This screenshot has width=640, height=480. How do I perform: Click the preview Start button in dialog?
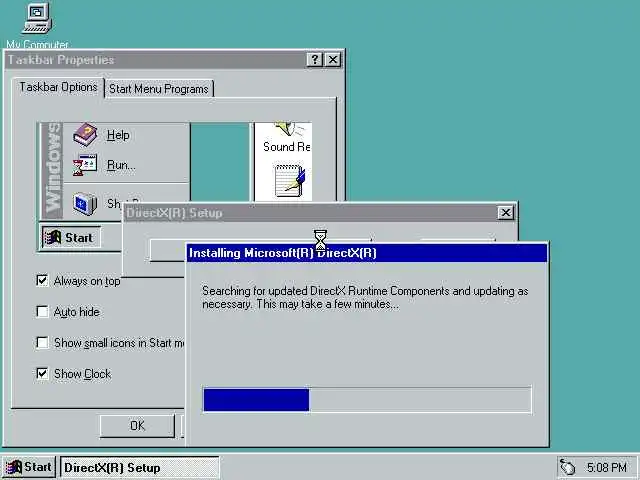click(70, 238)
